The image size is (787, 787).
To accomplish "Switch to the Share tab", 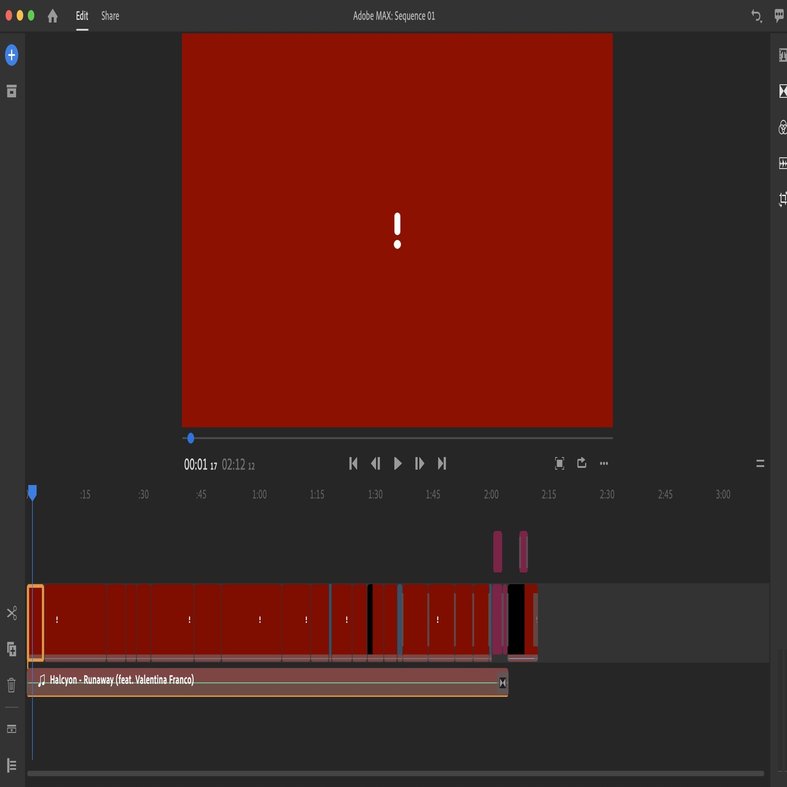I will 110,16.
